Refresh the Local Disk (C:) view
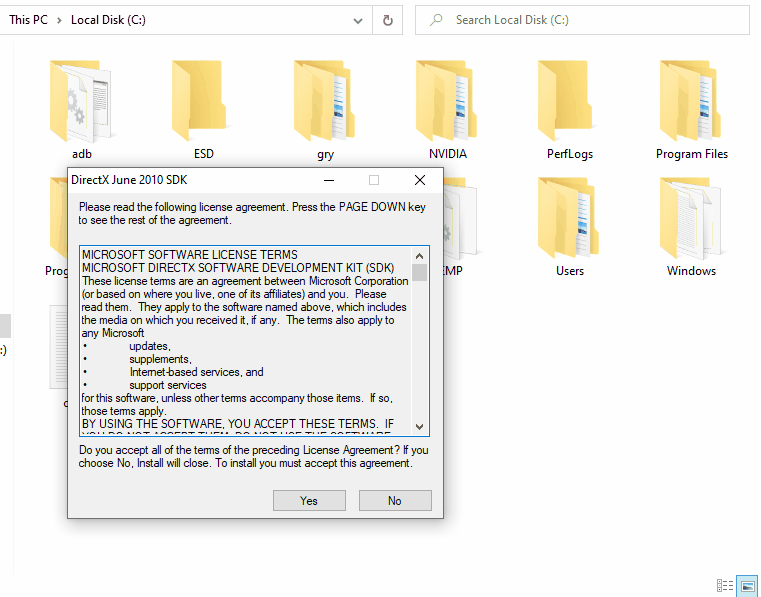761x597 pixels. 387,20
